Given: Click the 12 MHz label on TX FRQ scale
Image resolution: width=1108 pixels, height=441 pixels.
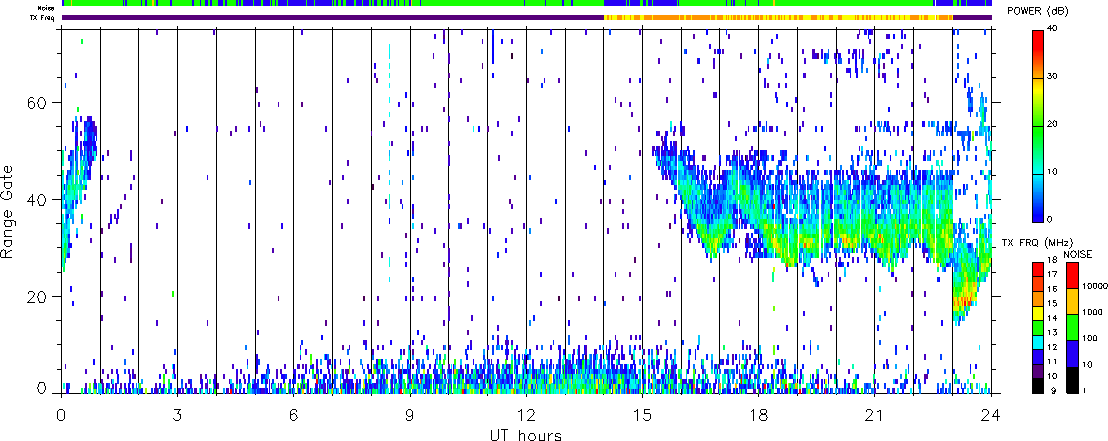Looking at the screenshot, I should tap(1053, 348).
